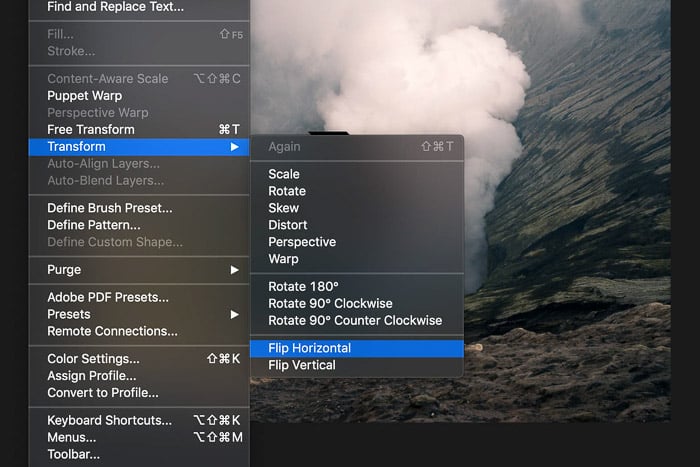Expand Presets submenu arrow

pos(234,315)
